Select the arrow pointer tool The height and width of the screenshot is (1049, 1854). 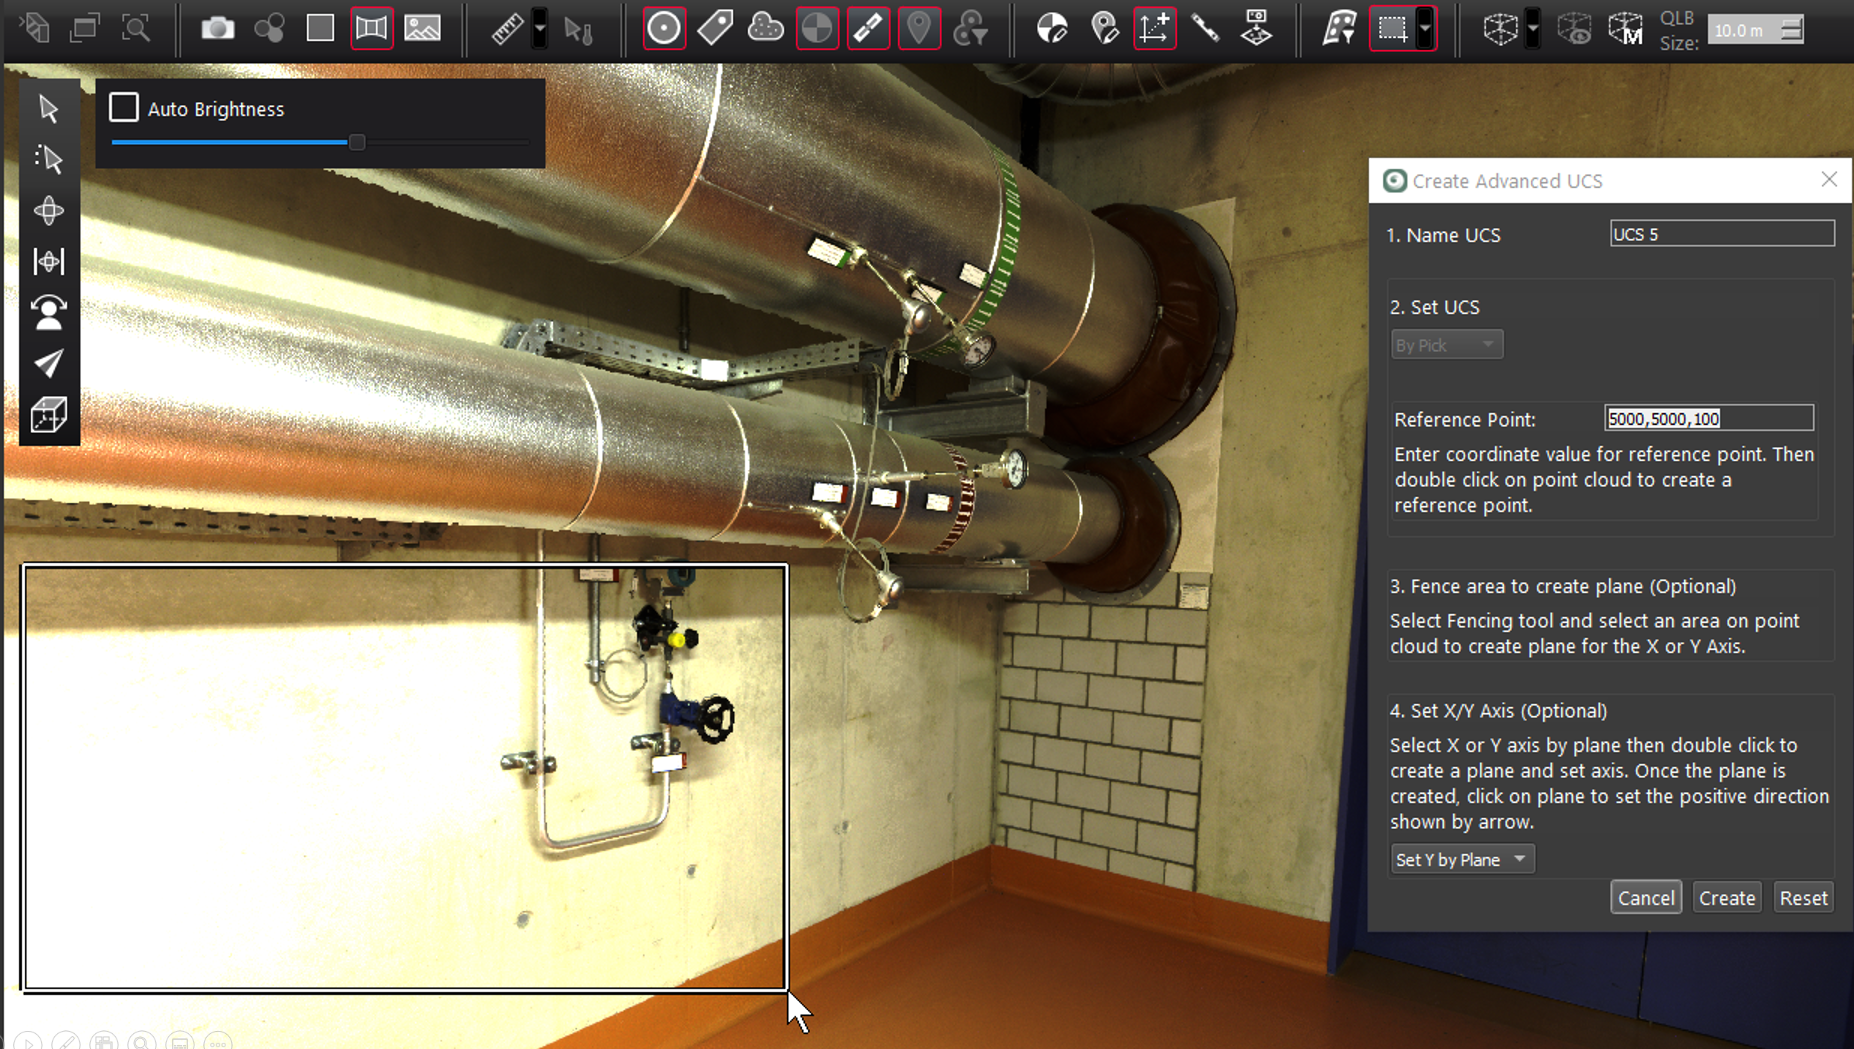(x=48, y=109)
